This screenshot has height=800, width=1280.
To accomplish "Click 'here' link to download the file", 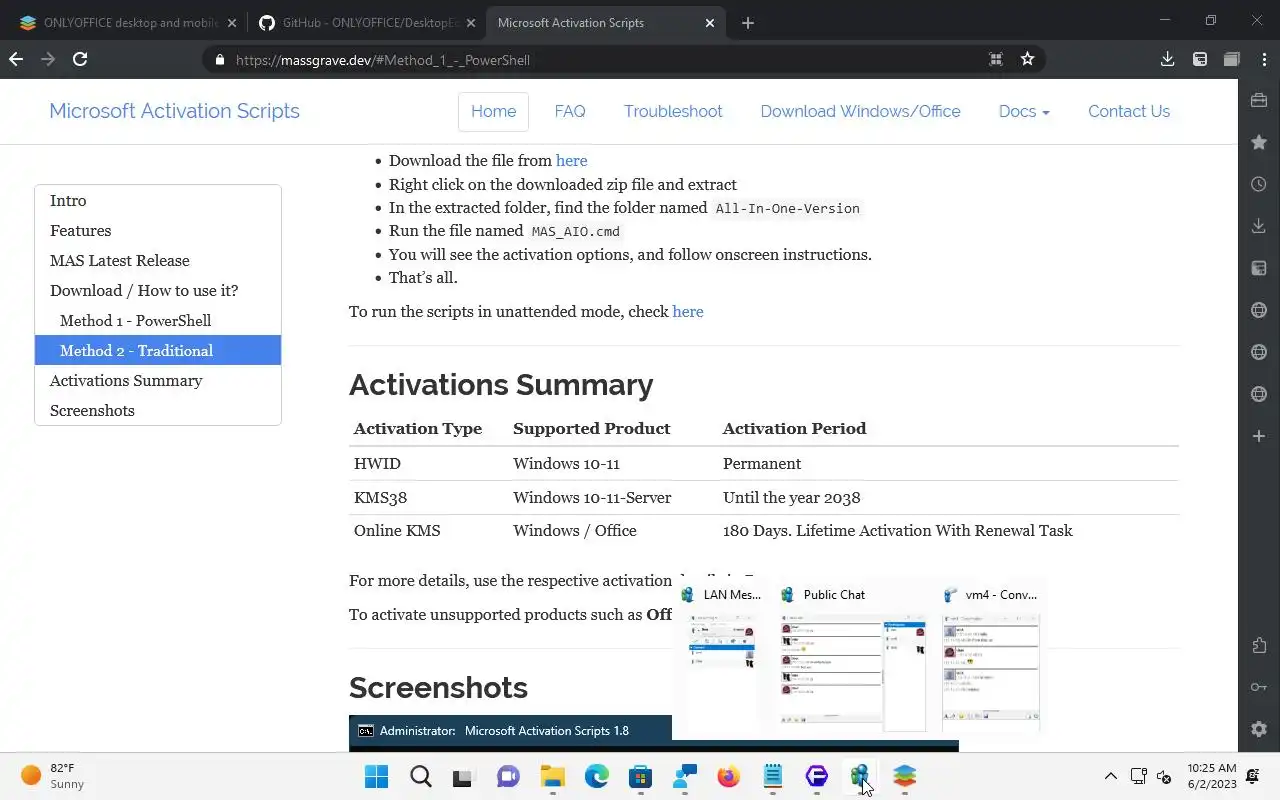I will pos(571,160).
